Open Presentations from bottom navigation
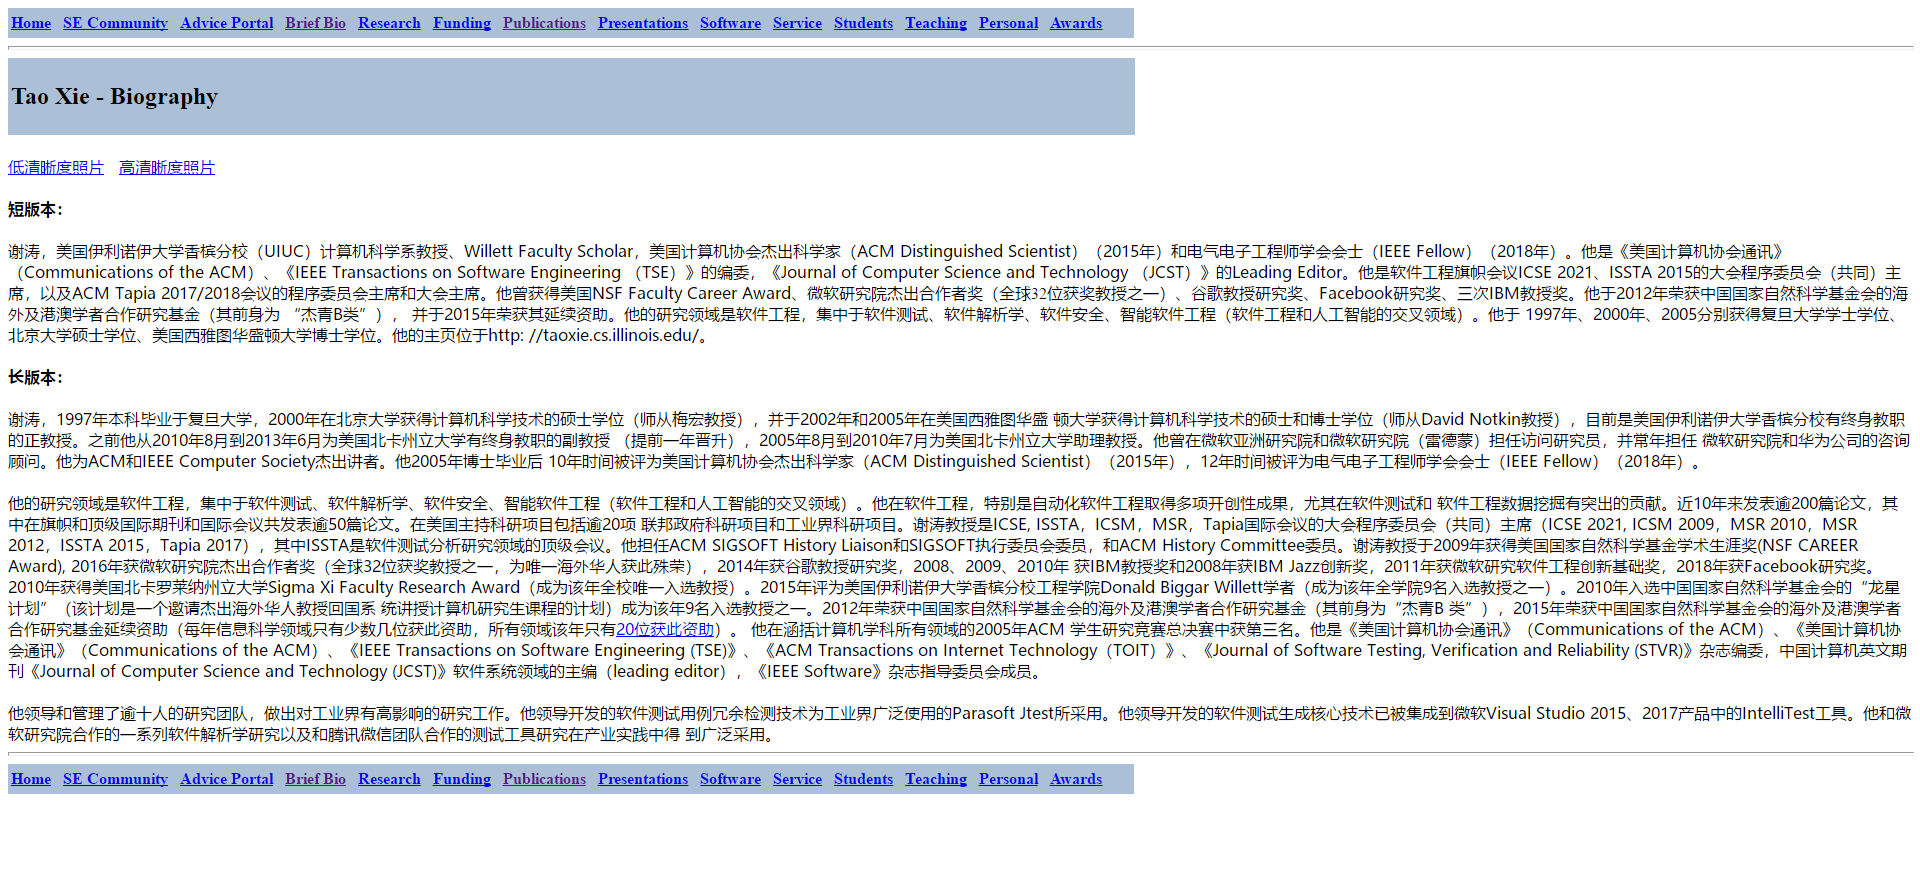 [643, 779]
